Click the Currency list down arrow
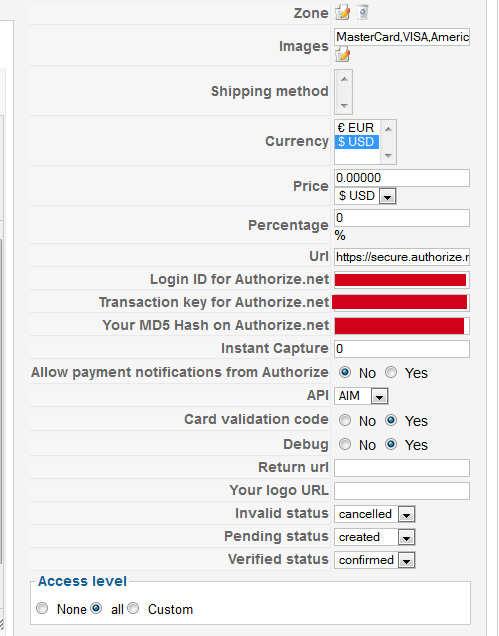 [388, 156]
